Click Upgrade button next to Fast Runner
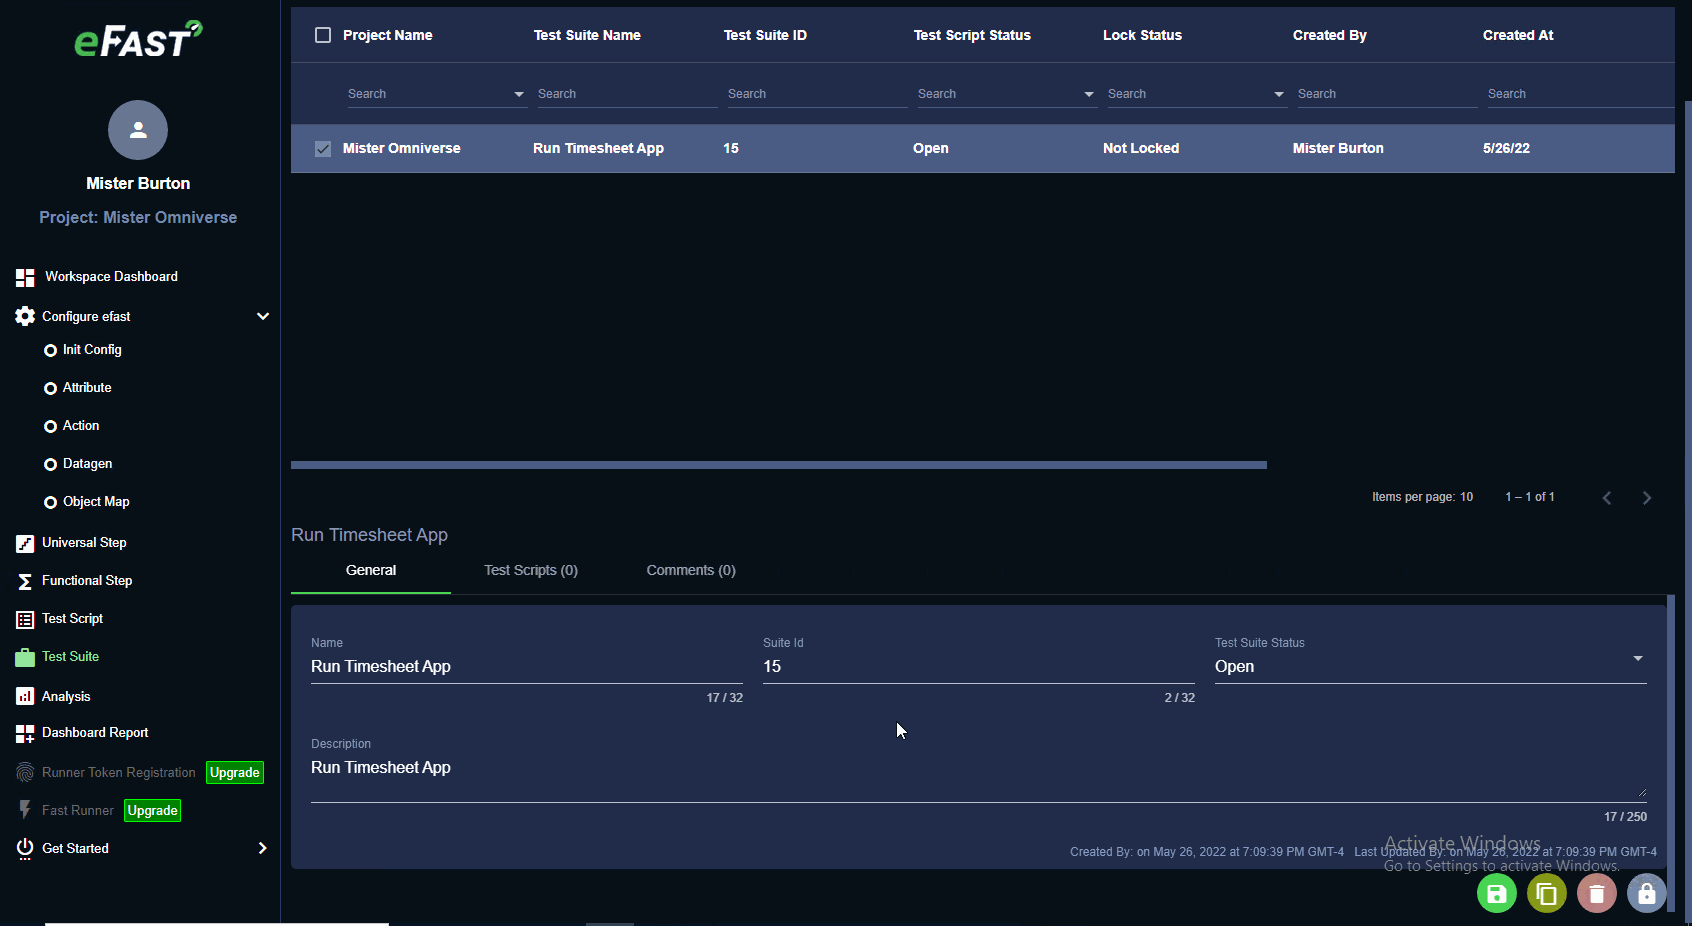Screen dimensions: 1692x926 pos(152,810)
